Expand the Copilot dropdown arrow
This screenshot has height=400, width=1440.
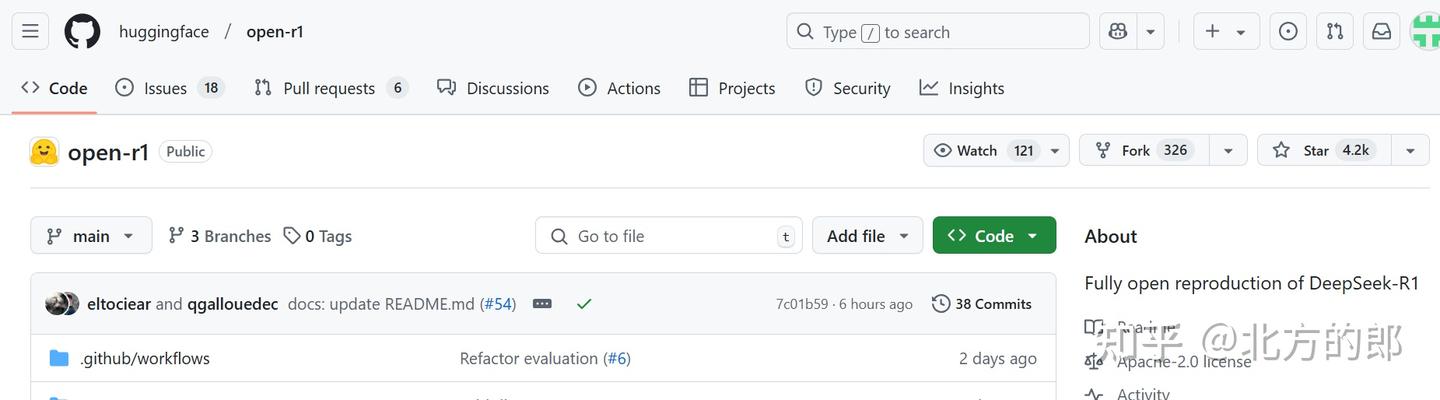tap(1150, 32)
